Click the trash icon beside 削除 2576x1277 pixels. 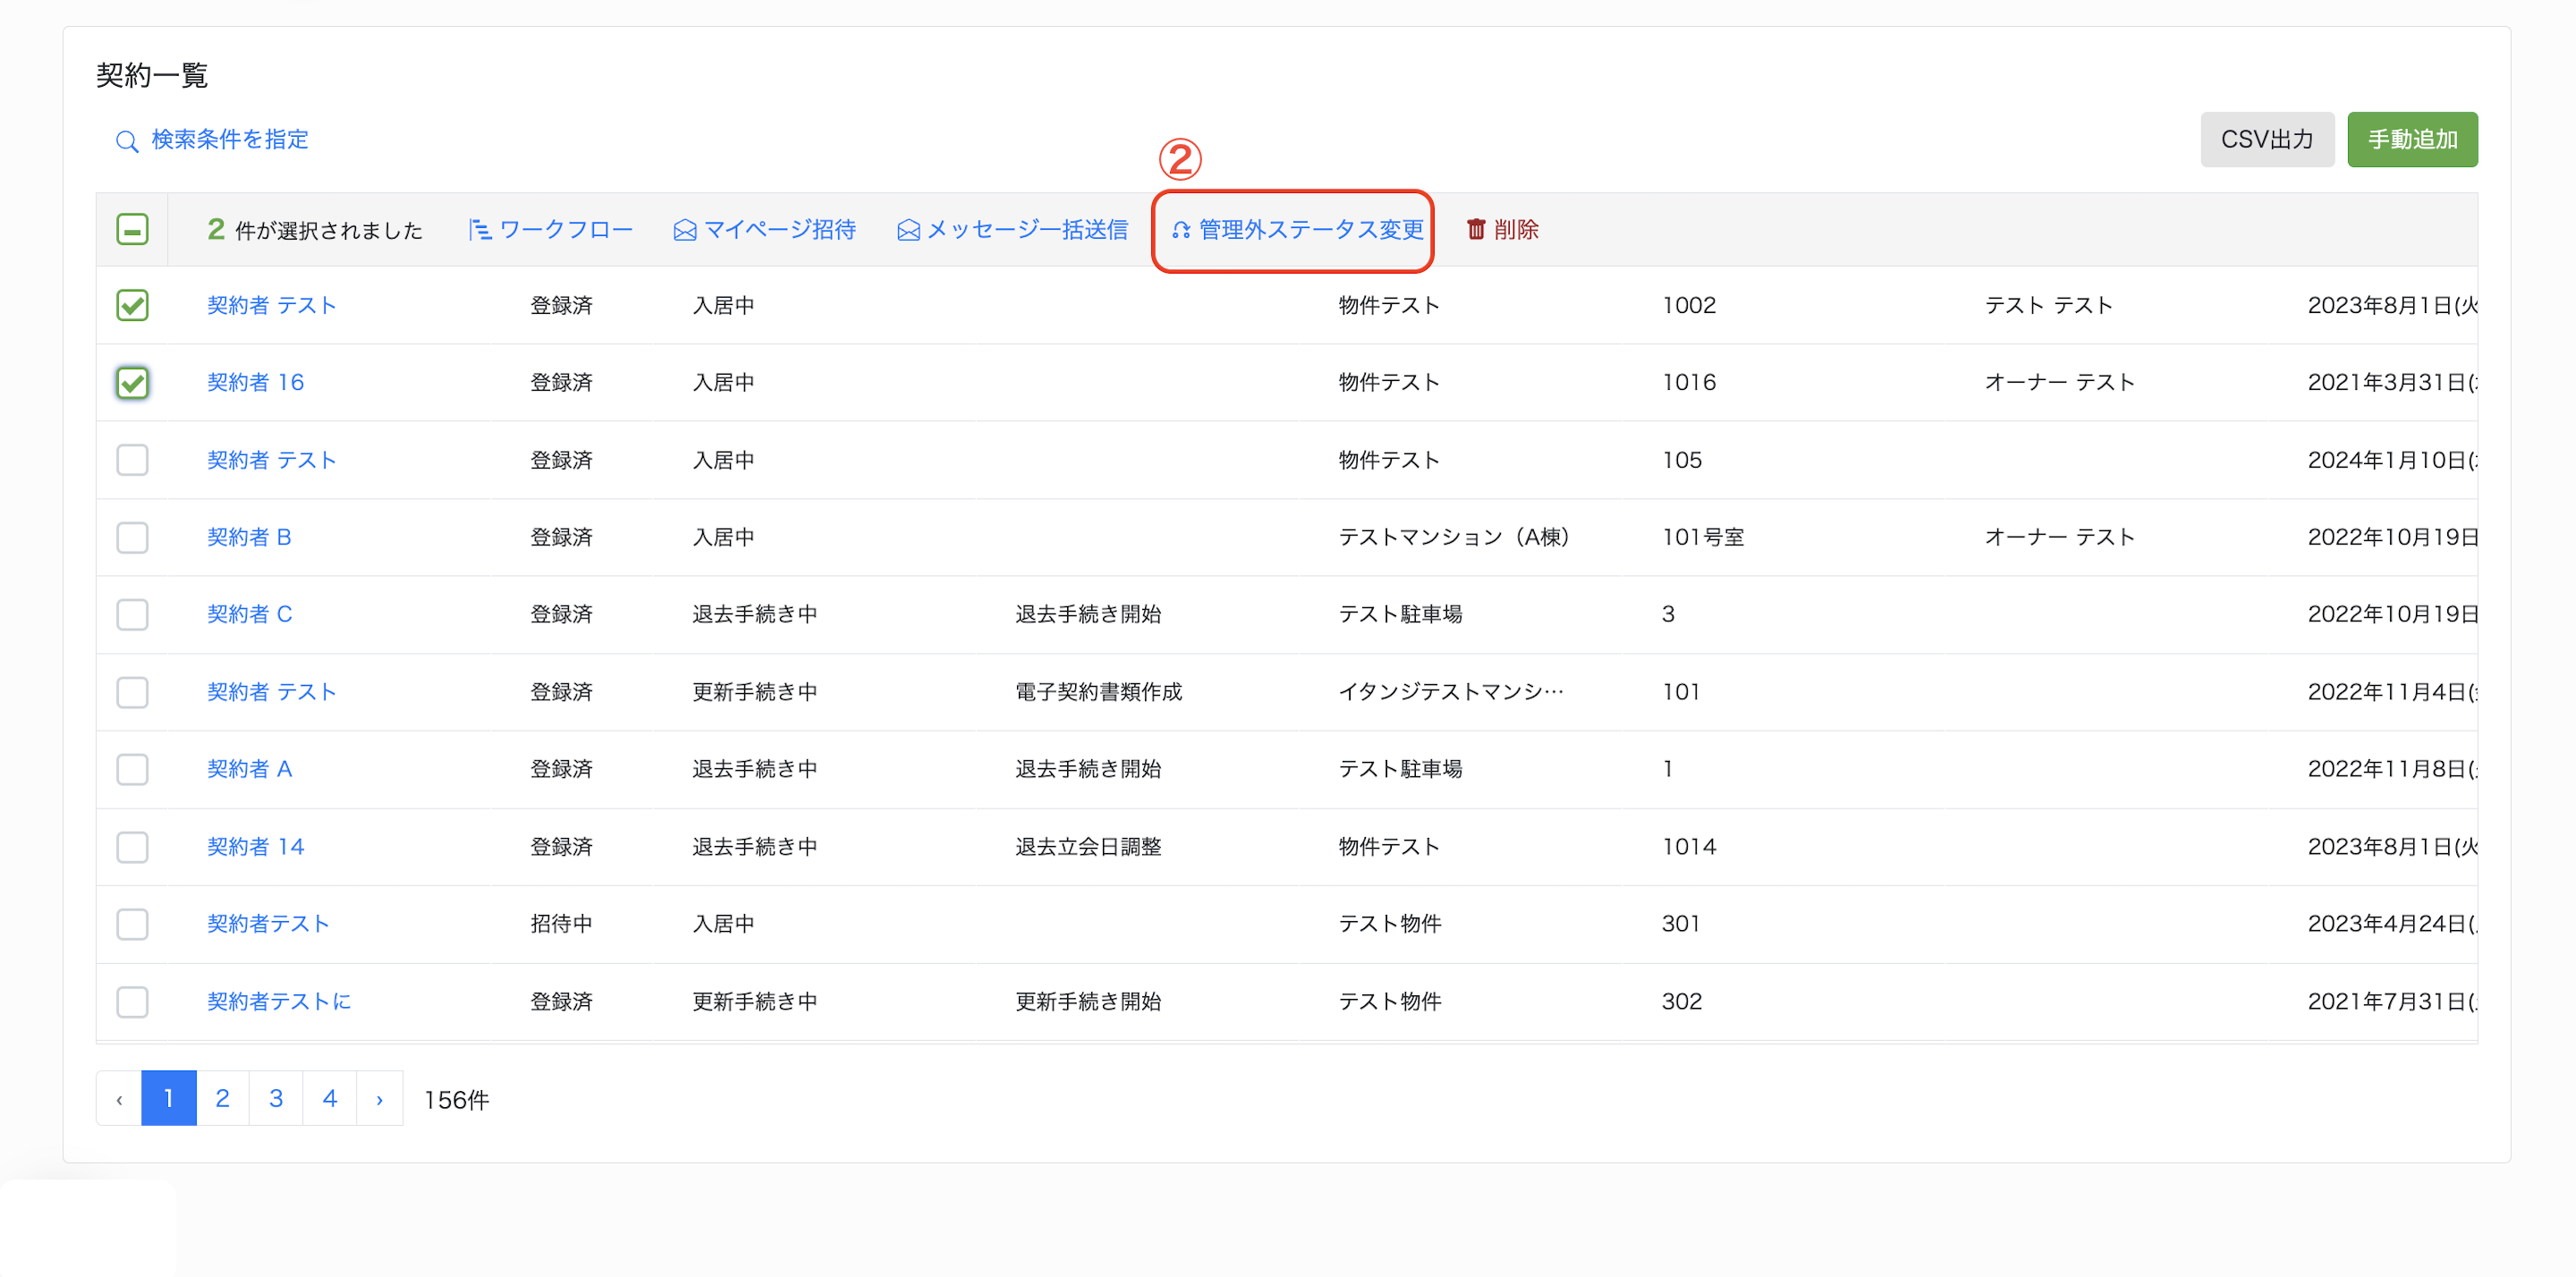point(1476,229)
